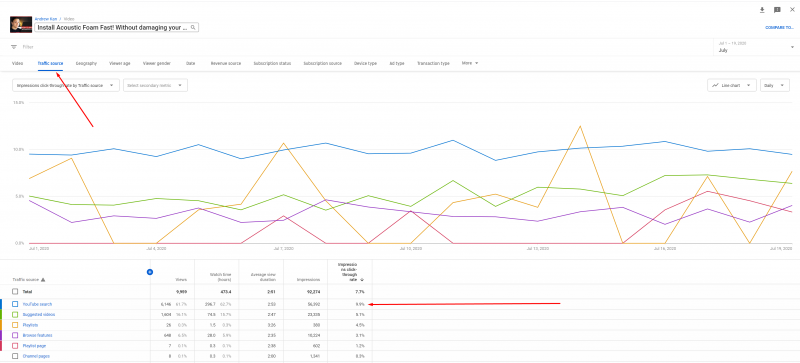Toggle the Playlist page checkbox
Screen dimensions: 800x363
pyautogui.click(x=15, y=346)
